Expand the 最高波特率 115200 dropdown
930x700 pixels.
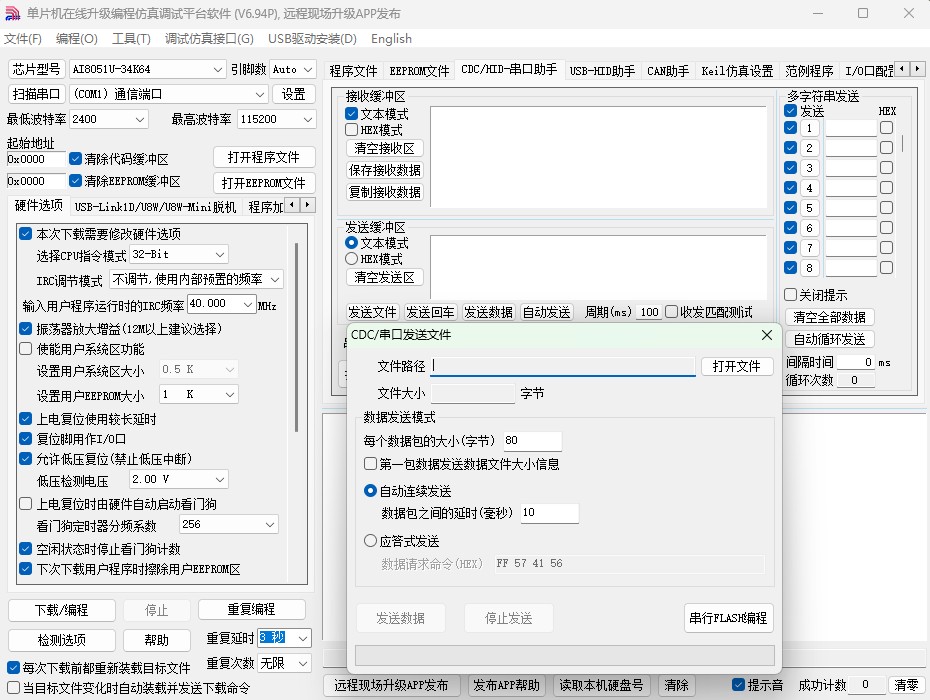307,119
